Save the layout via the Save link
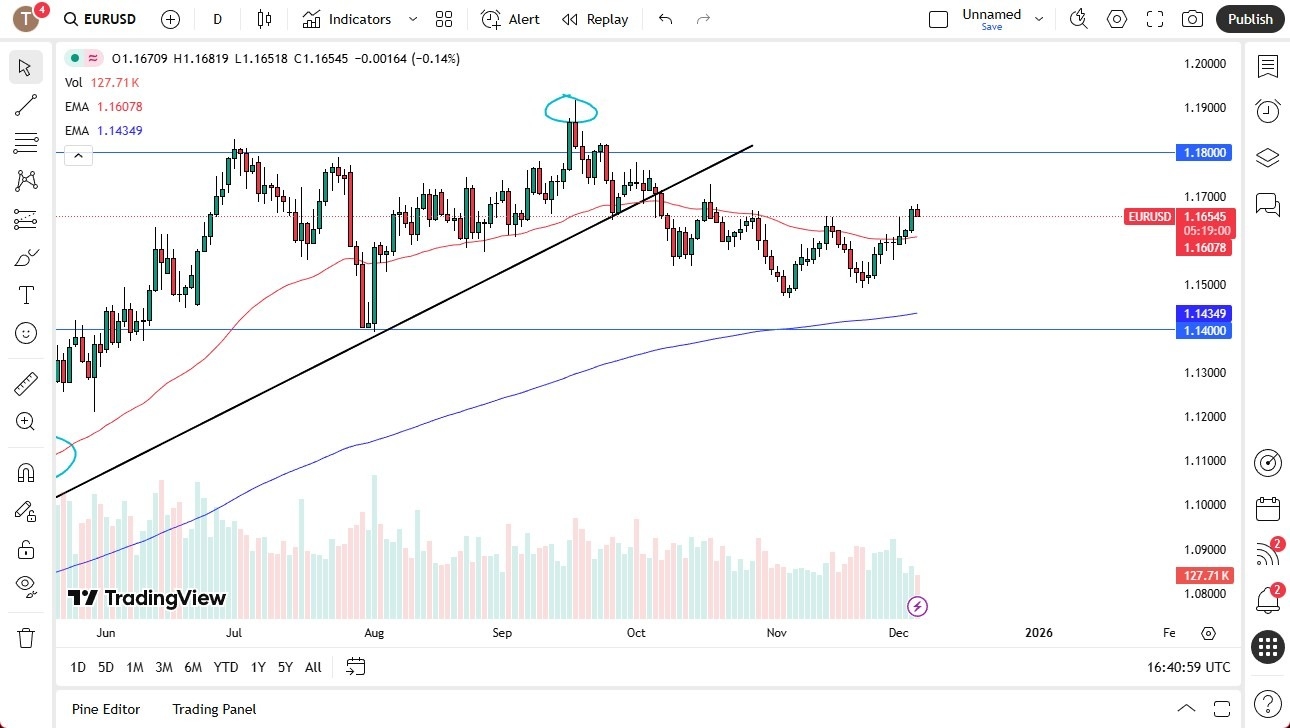Screen dimensions: 1290x728 [x=991, y=27]
